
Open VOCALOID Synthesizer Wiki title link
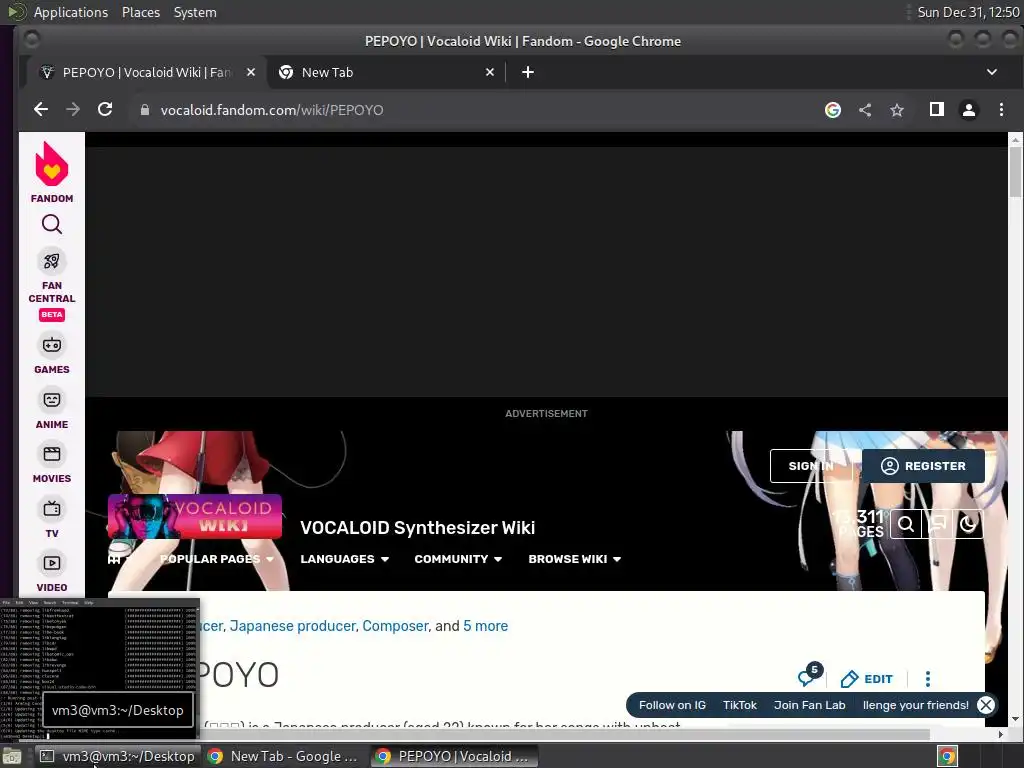pyautogui.click(x=417, y=528)
